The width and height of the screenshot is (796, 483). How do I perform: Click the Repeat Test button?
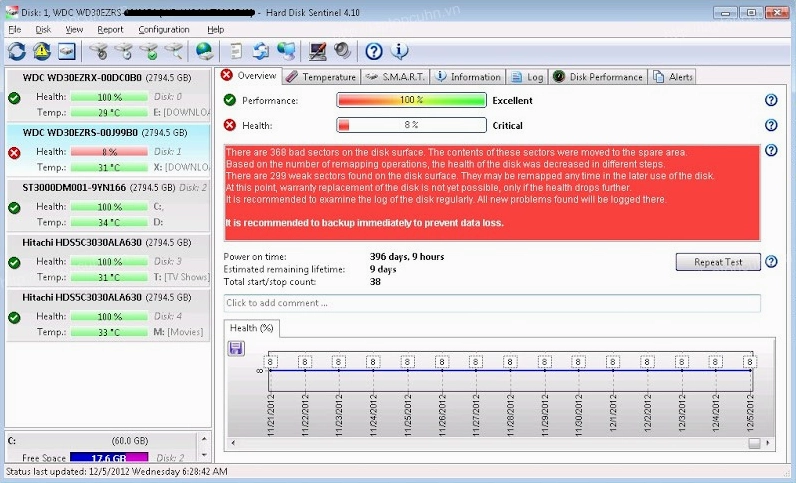[x=718, y=262]
